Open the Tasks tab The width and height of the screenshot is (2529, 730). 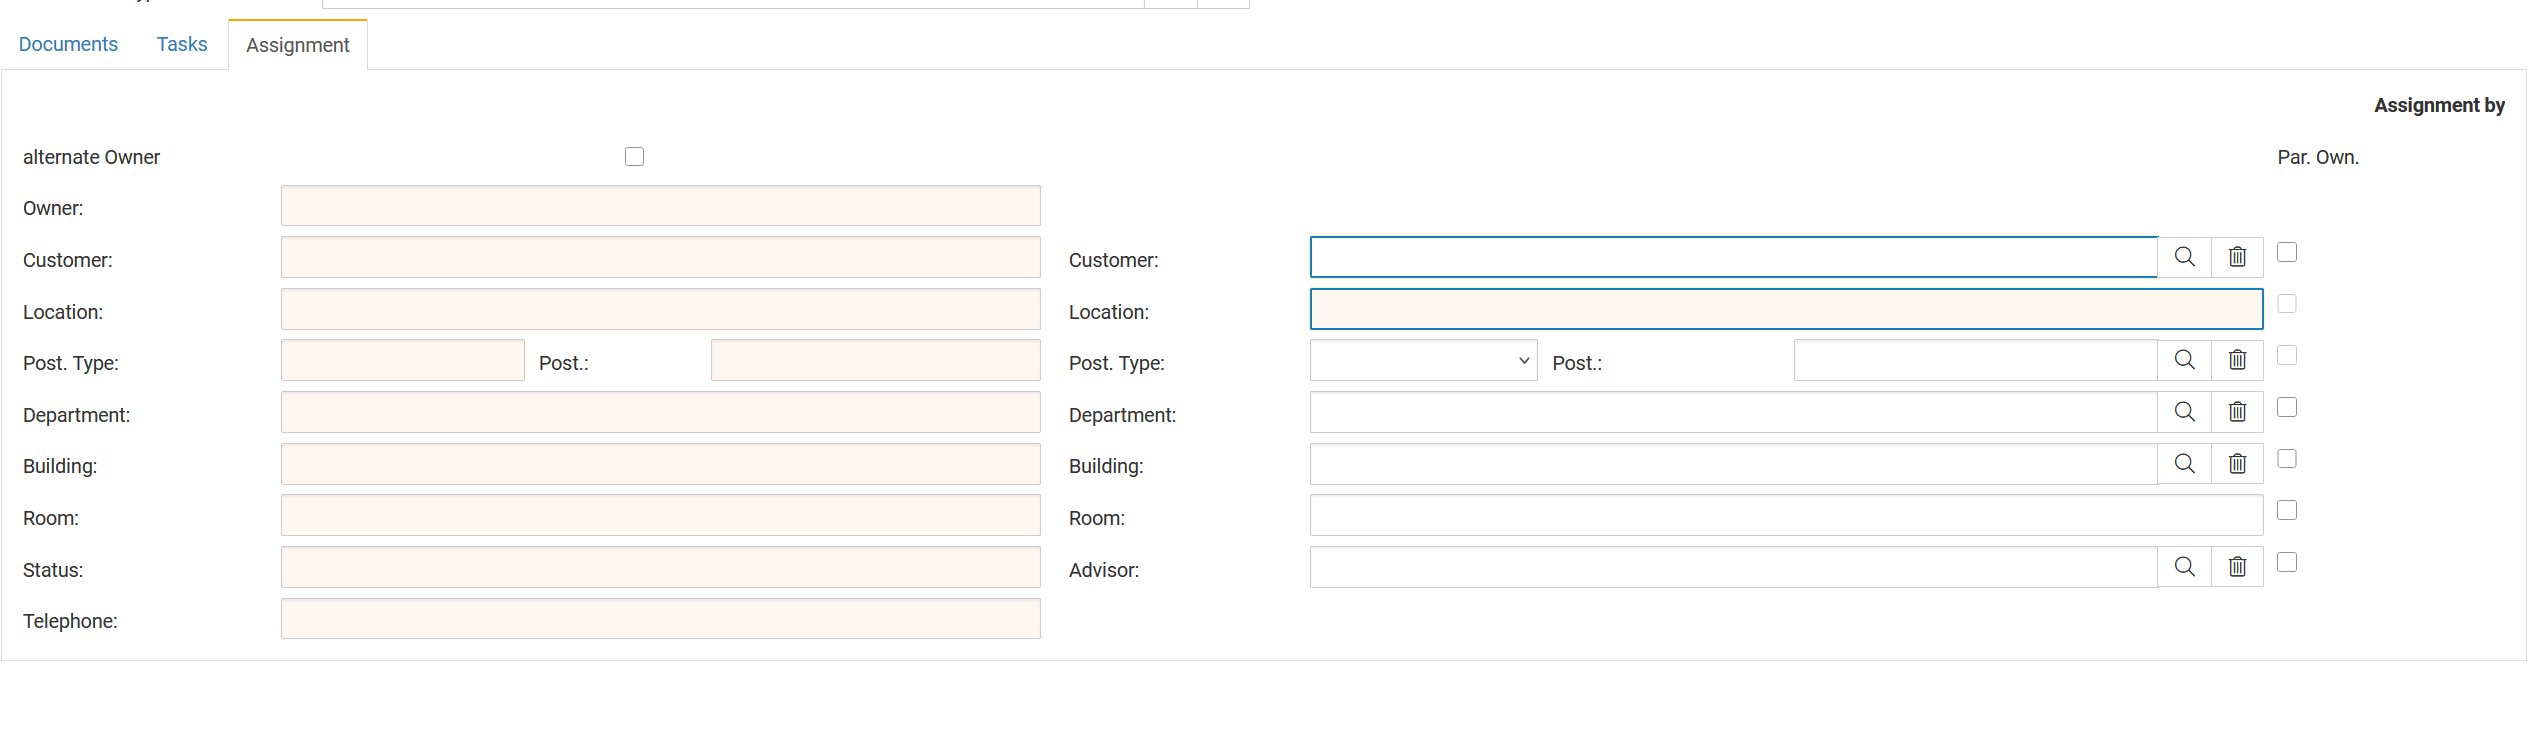tap(182, 44)
